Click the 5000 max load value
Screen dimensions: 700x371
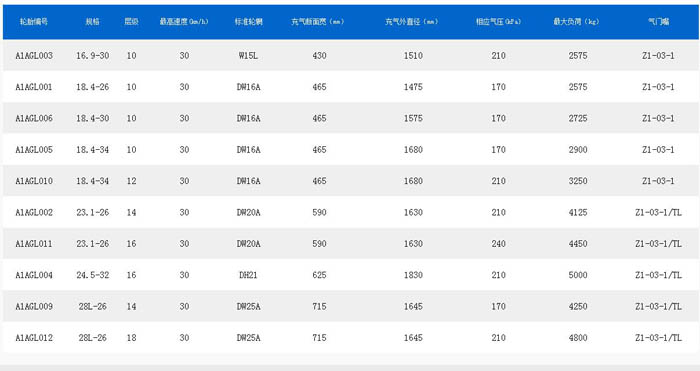(x=578, y=275)
